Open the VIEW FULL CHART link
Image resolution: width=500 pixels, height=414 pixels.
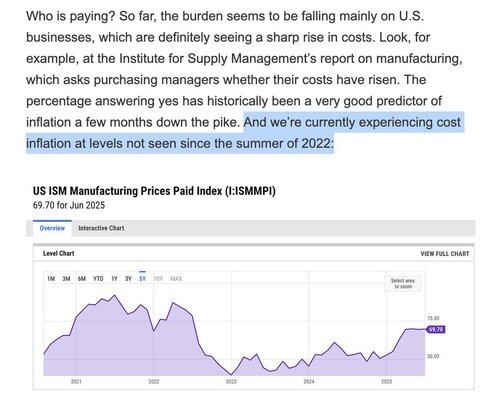click(x=445, y=254)
